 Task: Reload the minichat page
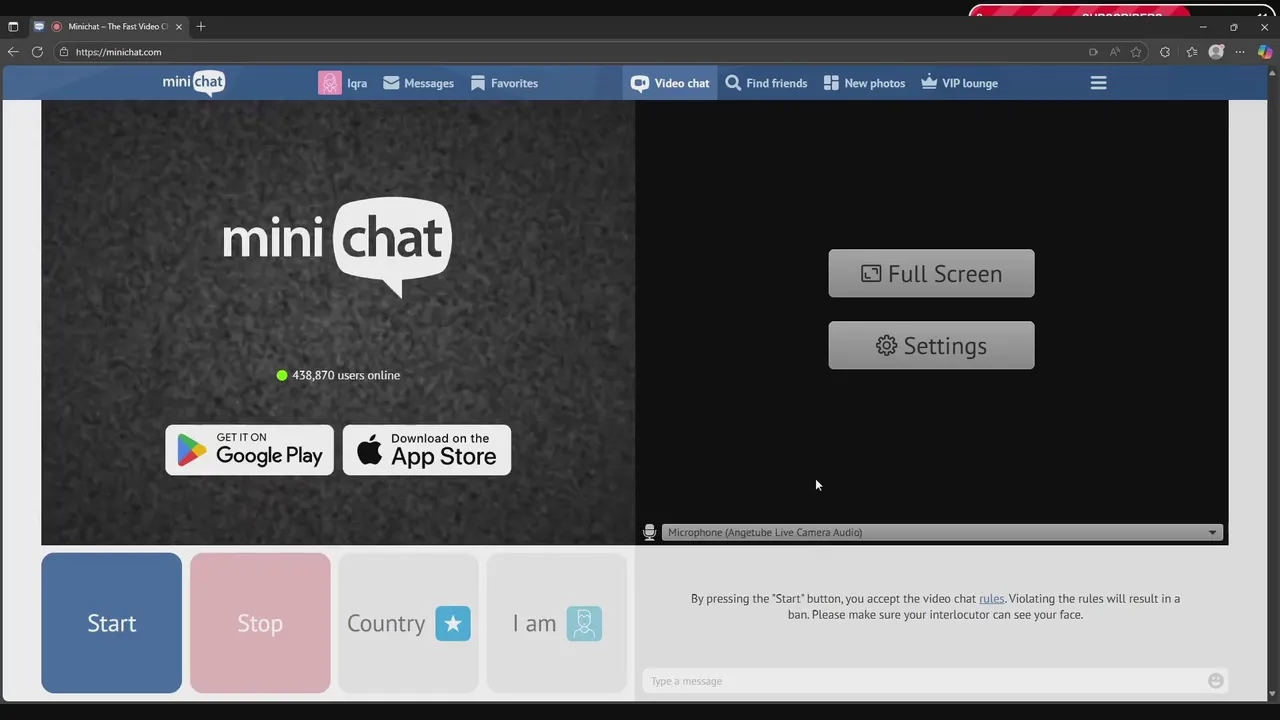[37, 52]
